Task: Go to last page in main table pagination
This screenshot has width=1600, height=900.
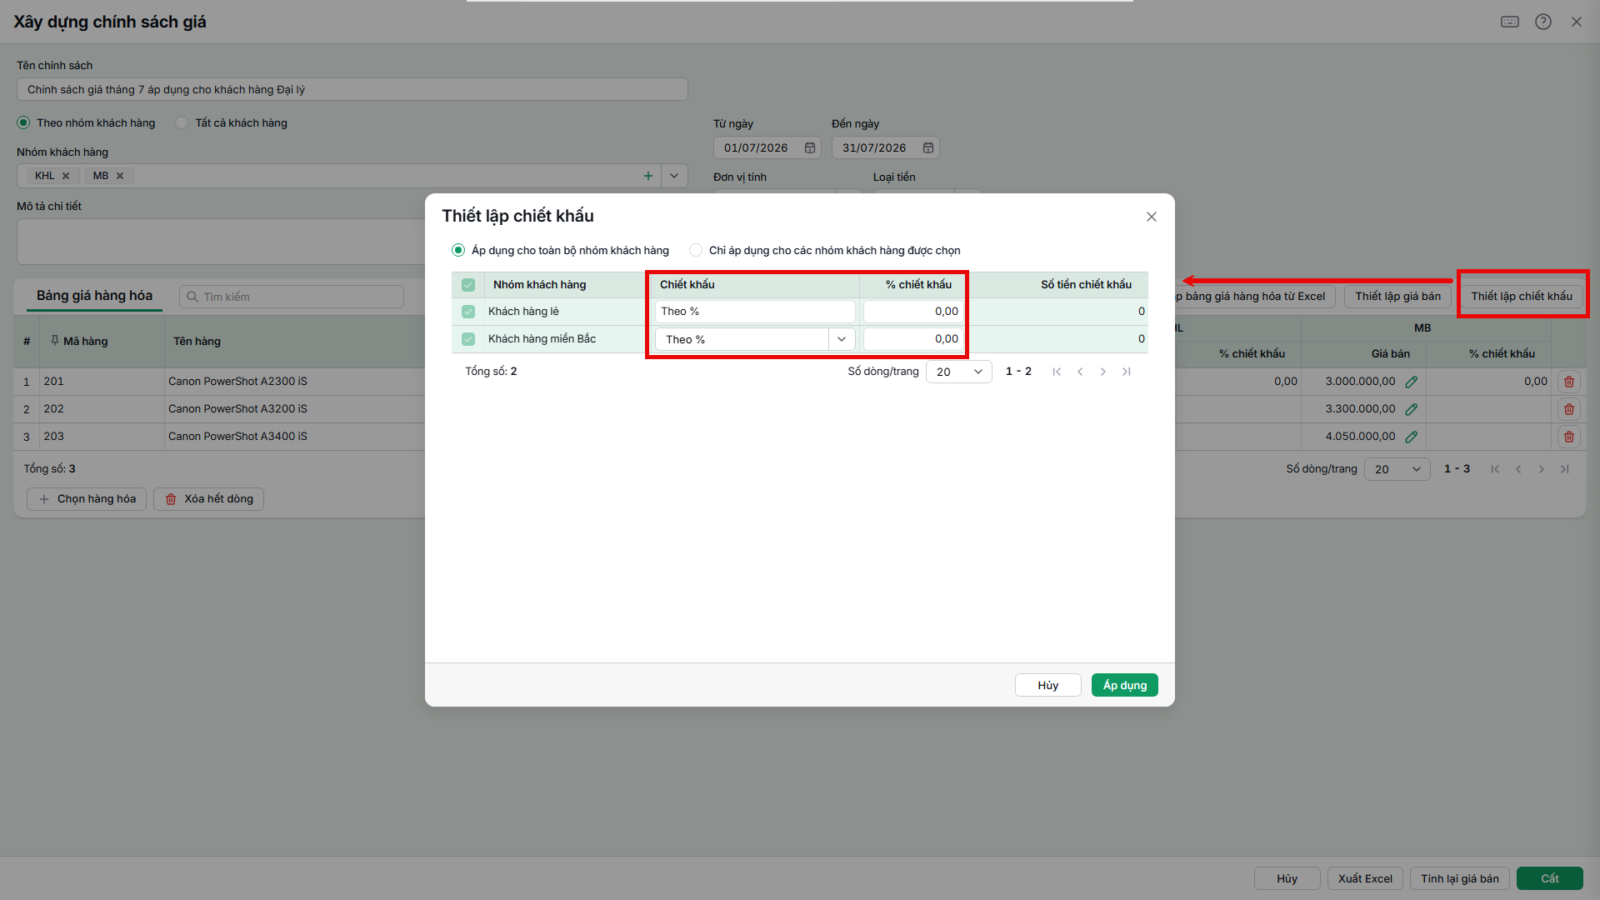Action: tap(1564, 469)
